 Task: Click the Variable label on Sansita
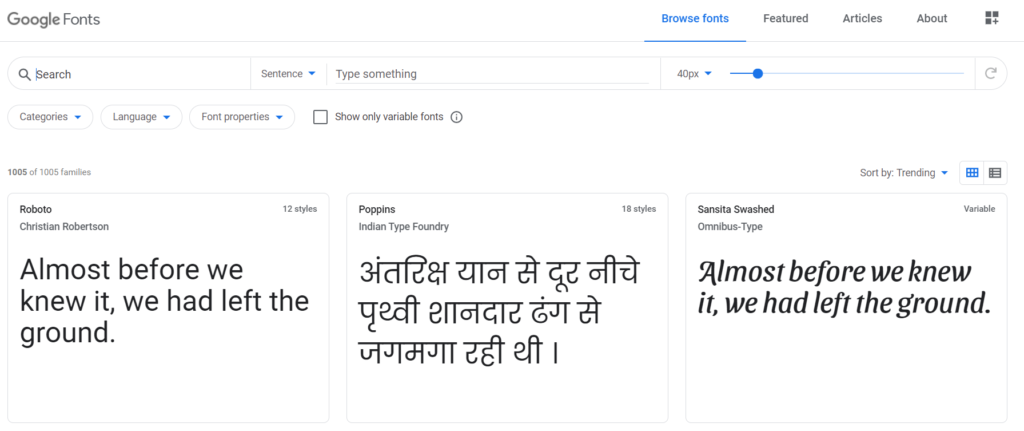click(x=979, y=209)
